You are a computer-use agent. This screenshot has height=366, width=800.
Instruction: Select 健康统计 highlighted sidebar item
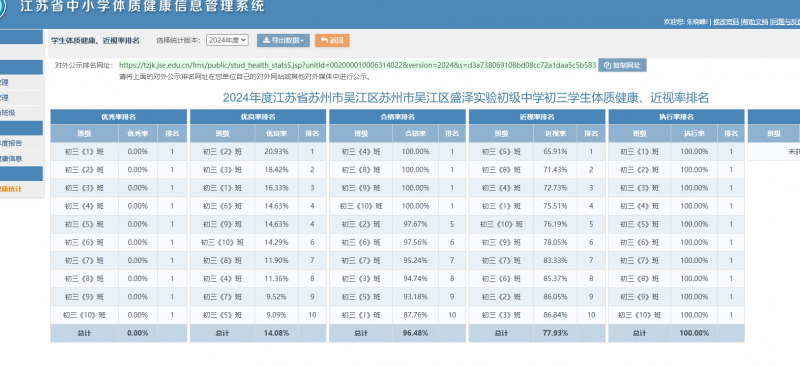point(11,189)
